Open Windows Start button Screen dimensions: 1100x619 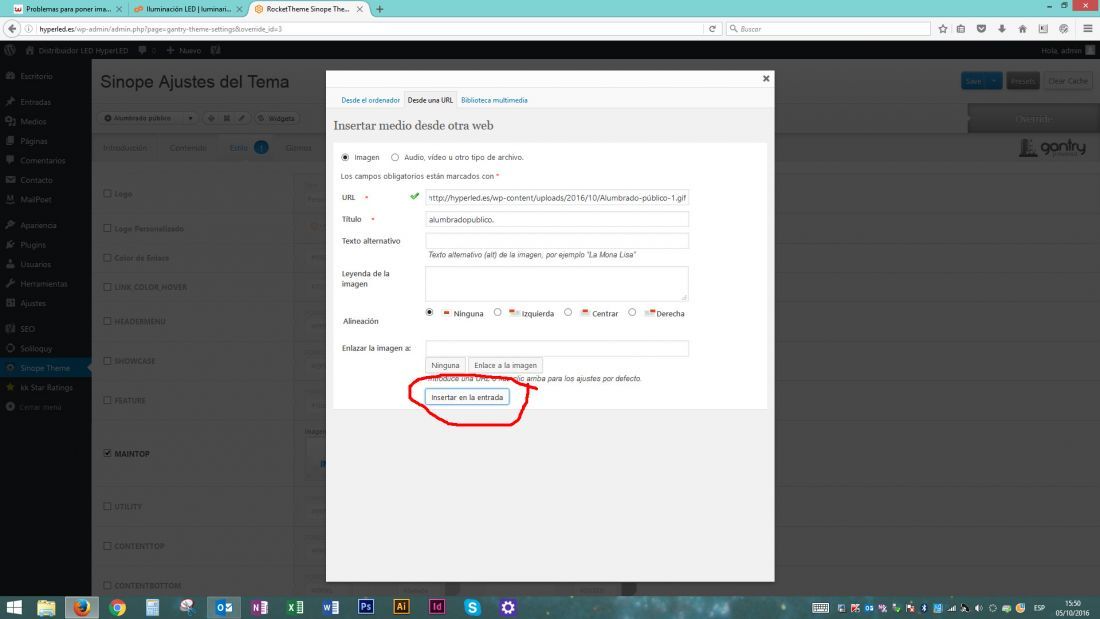[14, 607]
